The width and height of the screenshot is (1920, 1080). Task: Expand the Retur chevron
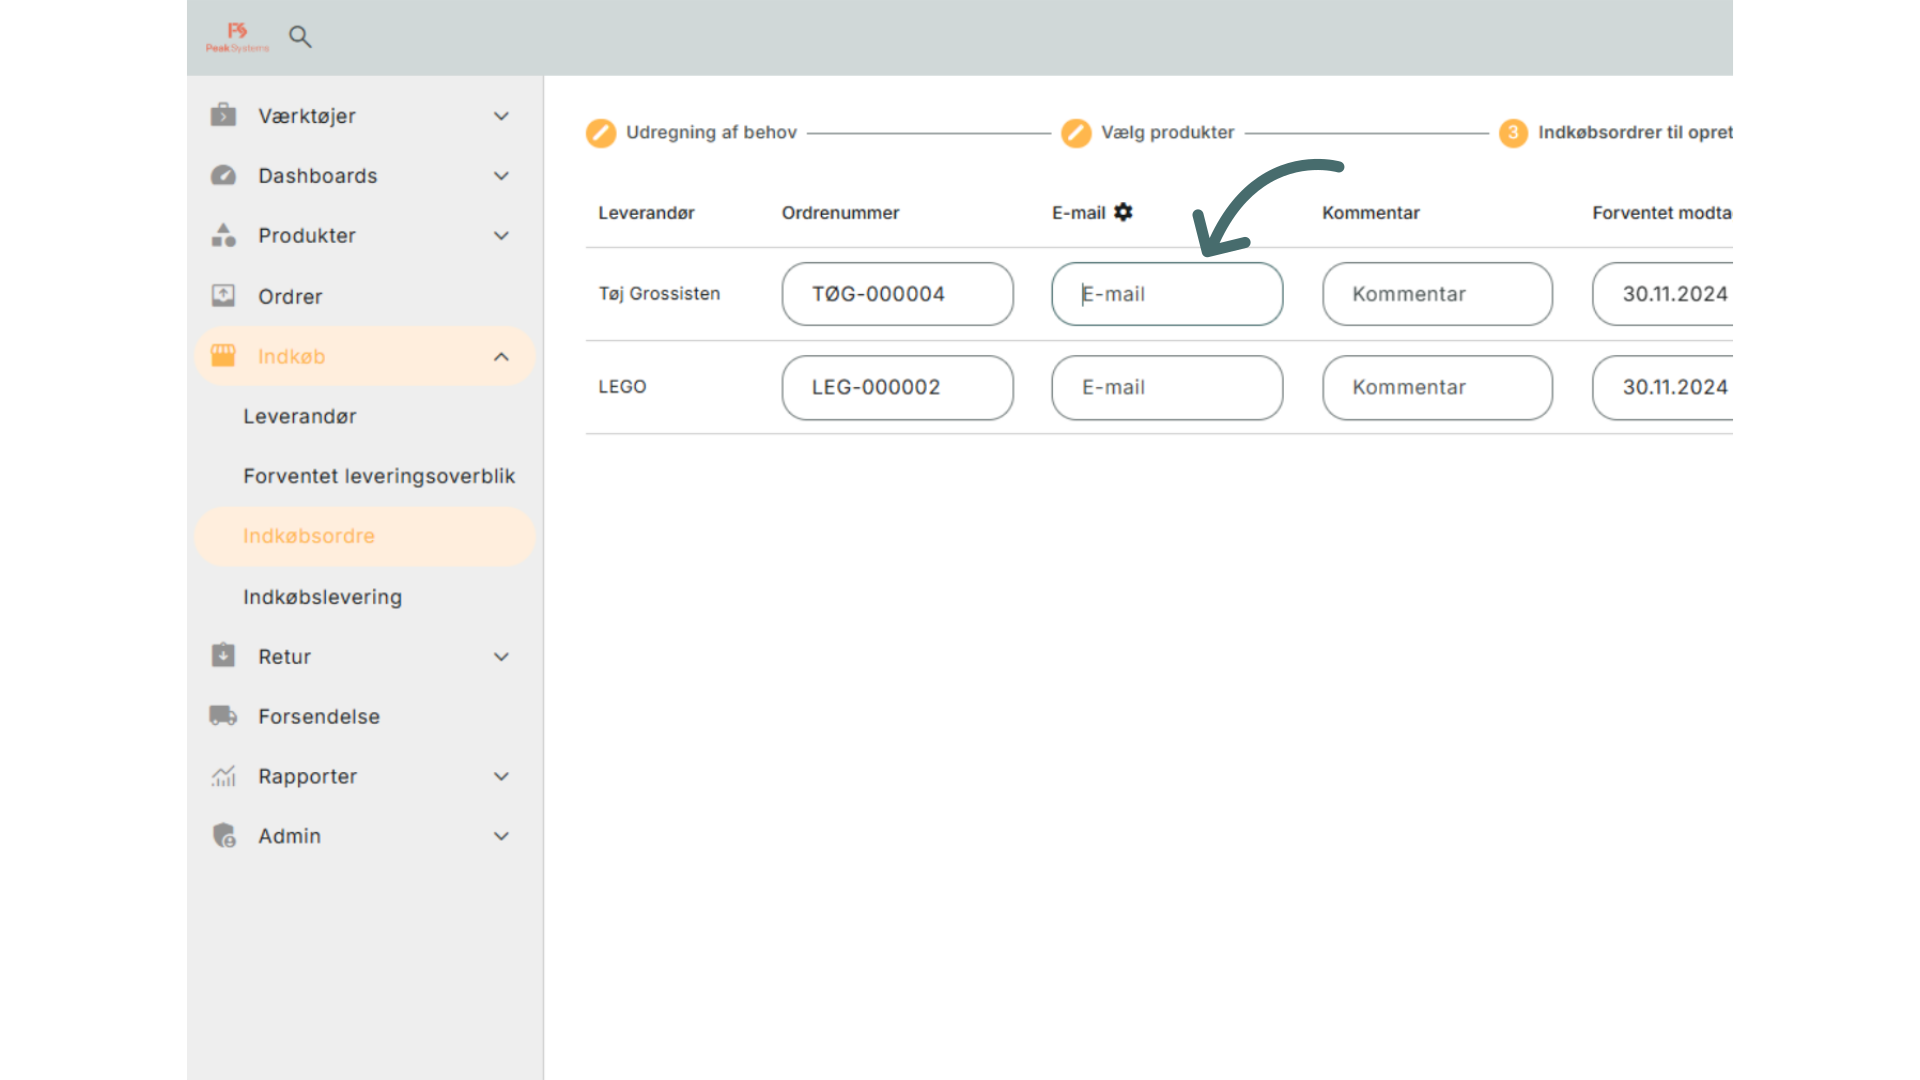[501, 657]
